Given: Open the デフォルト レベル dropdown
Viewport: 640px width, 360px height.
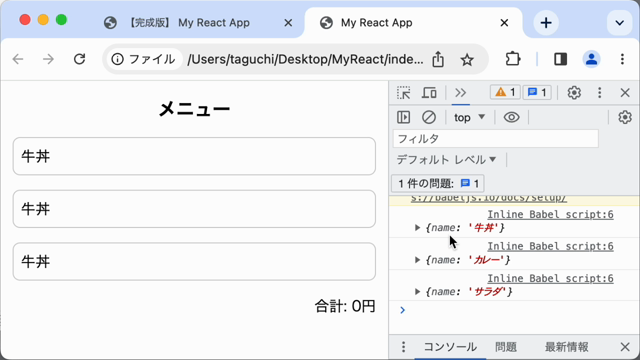Looking at the screenshot, I should (x=447, y=160).
